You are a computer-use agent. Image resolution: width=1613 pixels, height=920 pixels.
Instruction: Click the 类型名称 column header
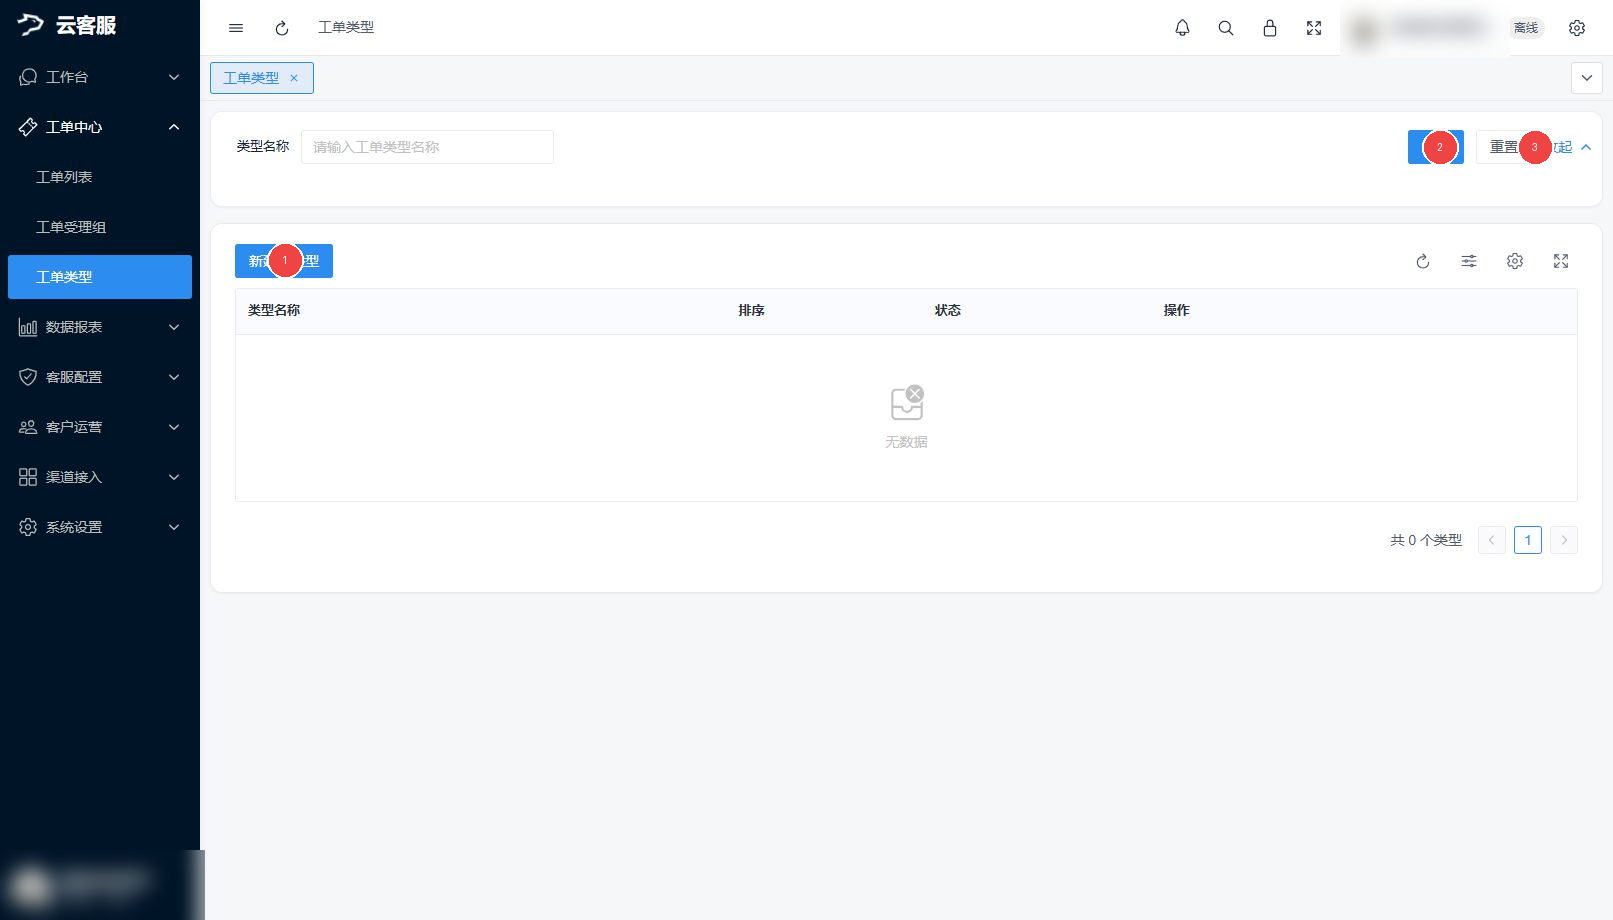(x=274, y=311)
